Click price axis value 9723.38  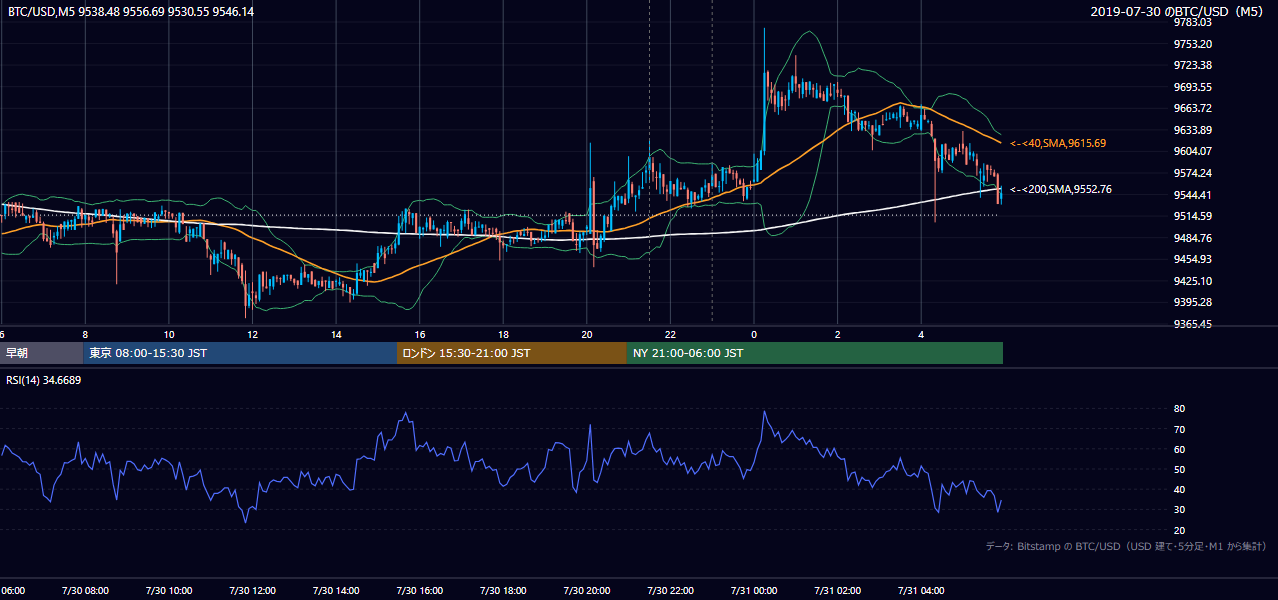click(1193, 65)
